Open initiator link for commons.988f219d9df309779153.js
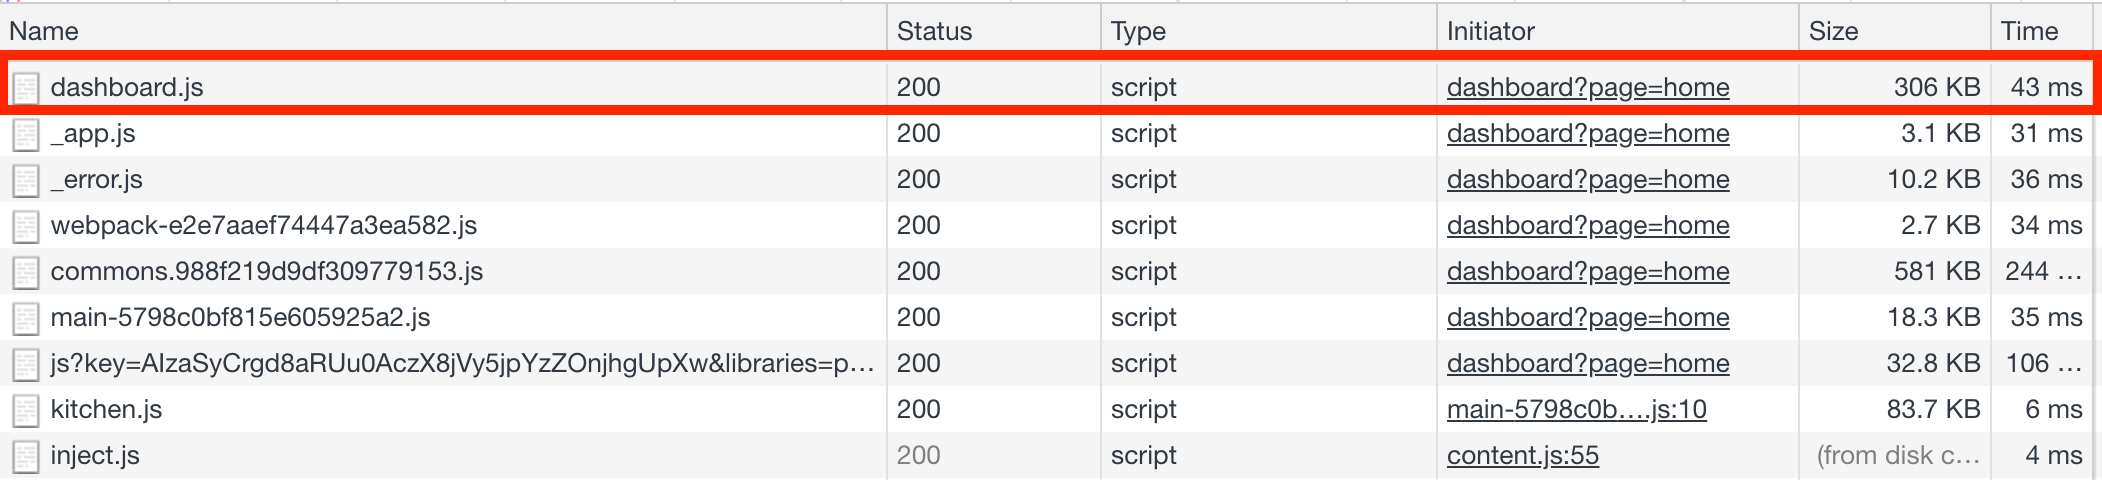This screenshot has height=480, width=2102. [x=1588, y=271]
